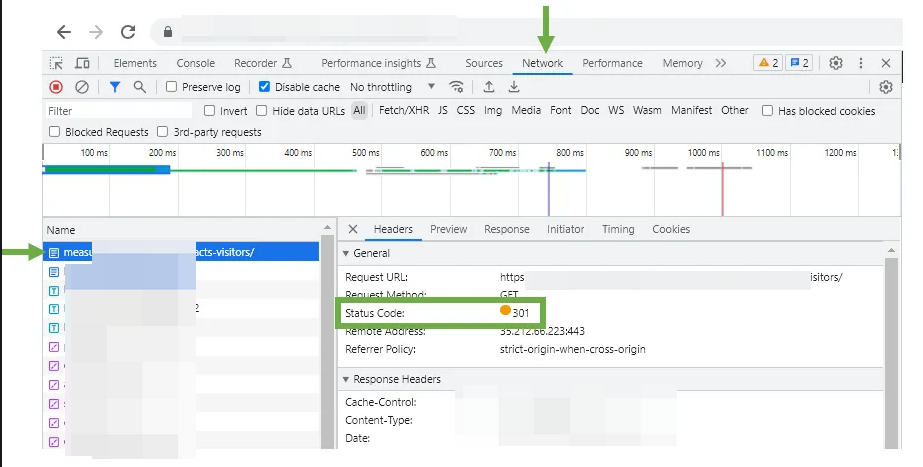Switch to the Console tab

coord(195,63)
